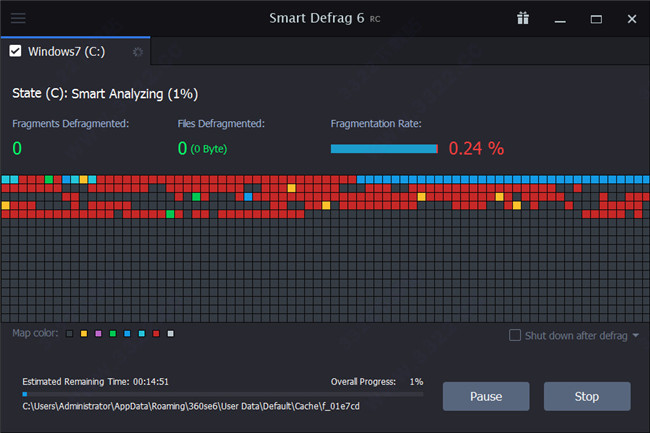Screen dimensions: 650x433
Task: Click the spinning gear on Windows7 tab
Action: tap(138, 52)
